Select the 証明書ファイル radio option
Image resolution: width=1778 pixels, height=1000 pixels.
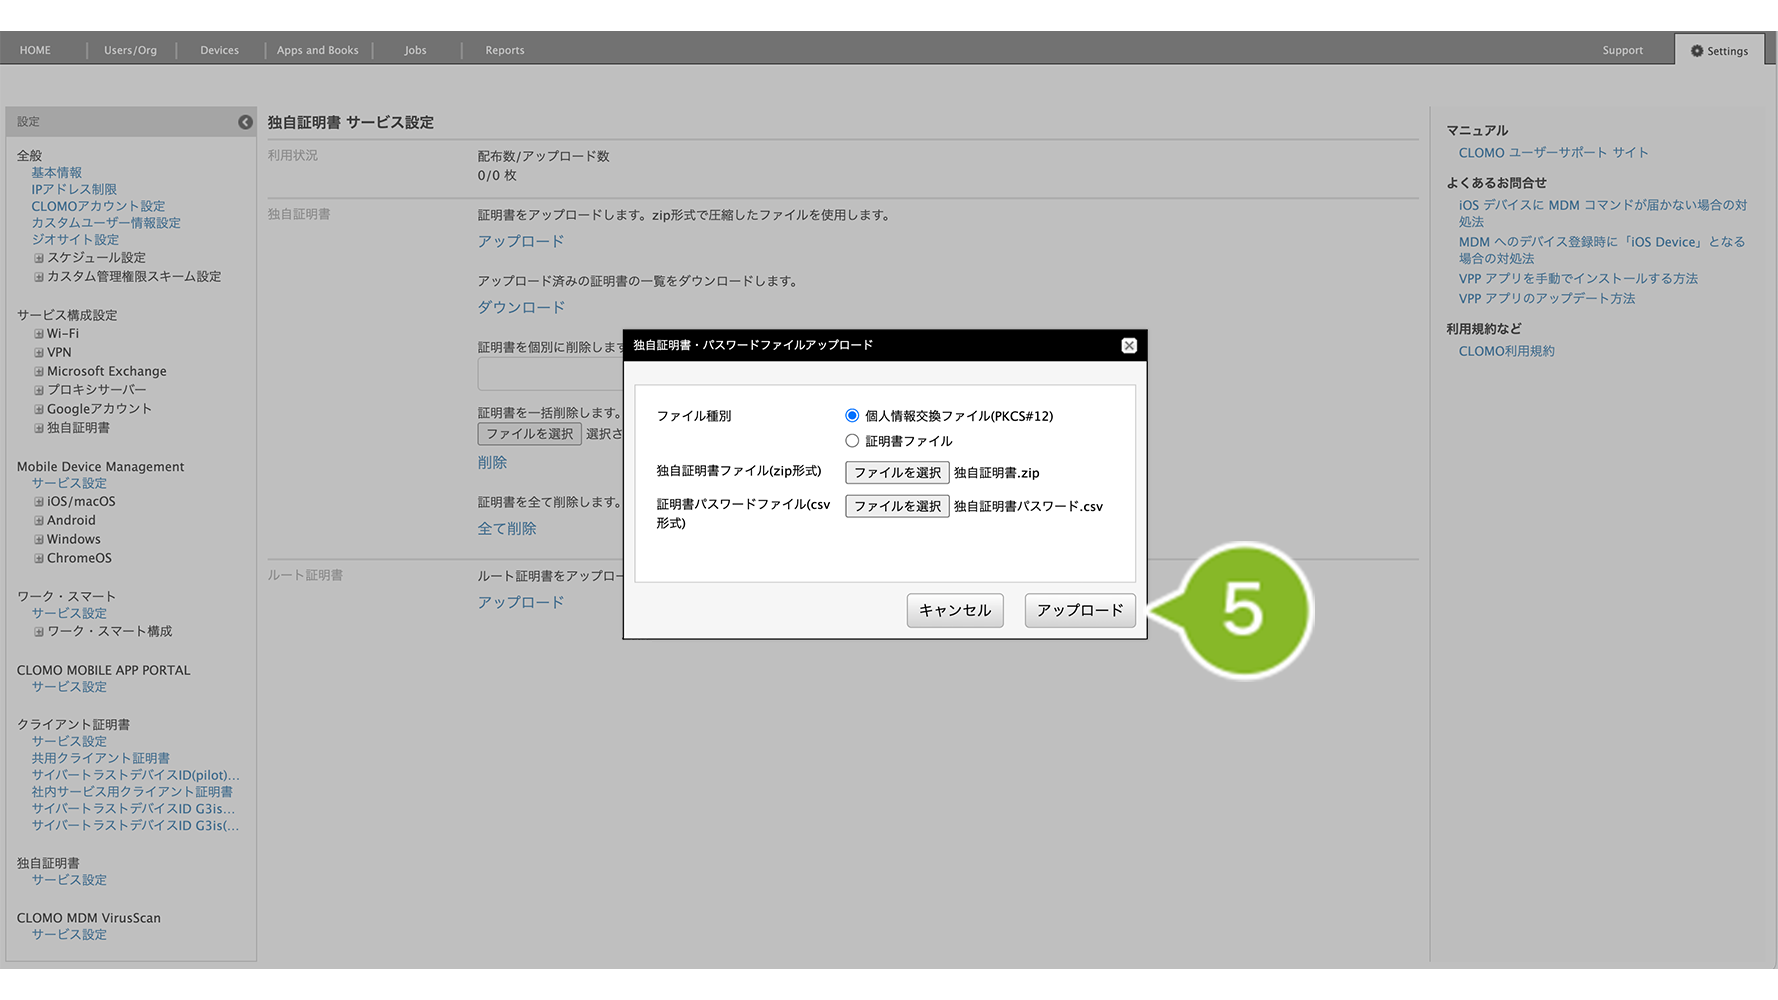point(852,441)
